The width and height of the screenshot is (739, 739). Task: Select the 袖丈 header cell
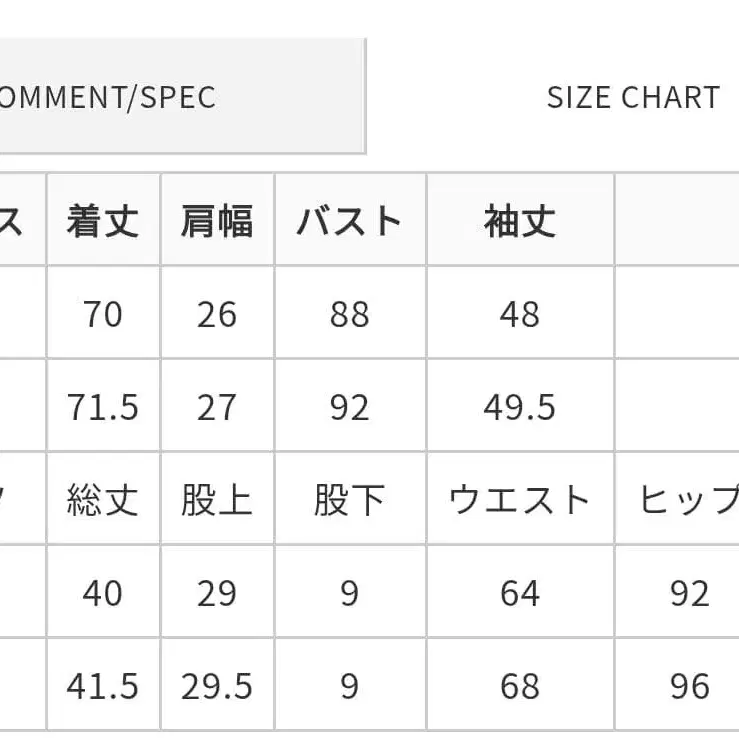coord(519,221)
